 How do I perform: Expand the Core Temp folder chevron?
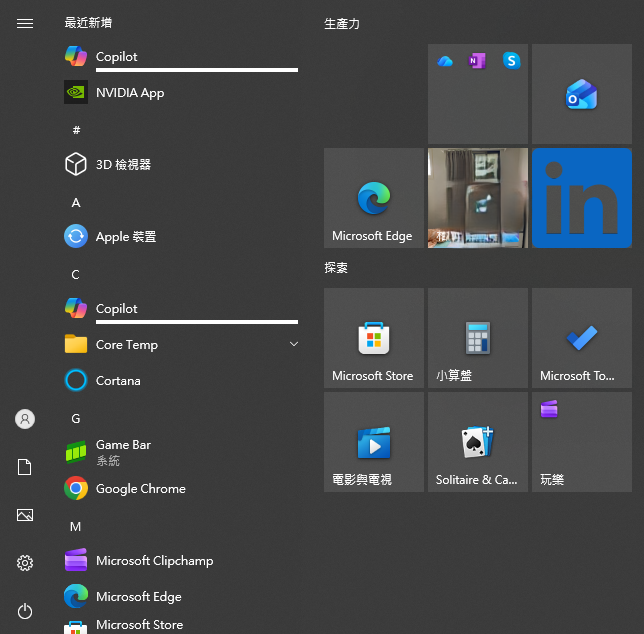coord(294,344)
